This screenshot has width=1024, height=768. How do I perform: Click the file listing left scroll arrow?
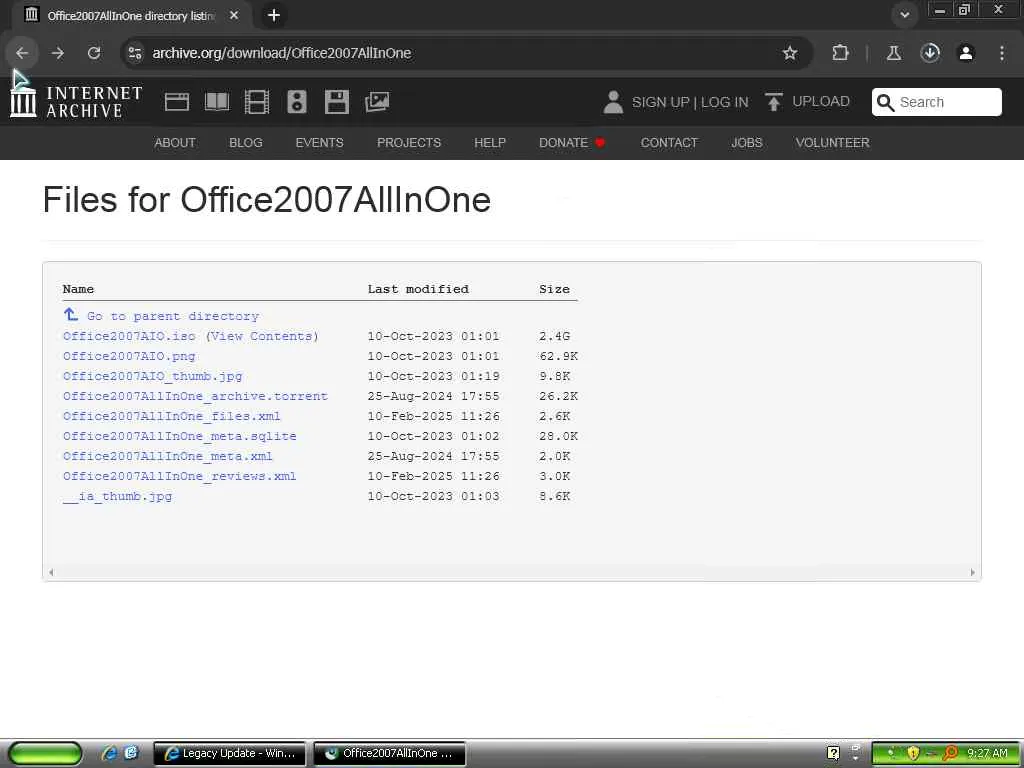51,573
